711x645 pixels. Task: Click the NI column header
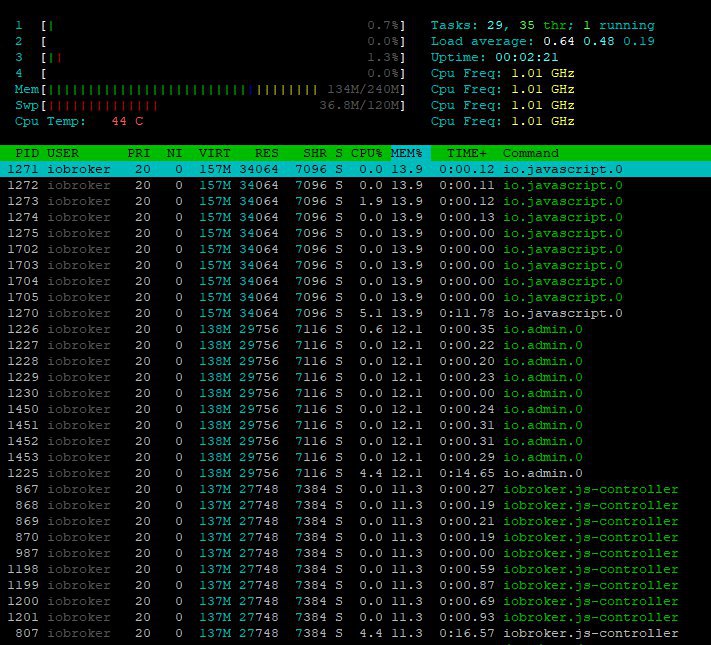click(175, 153)
